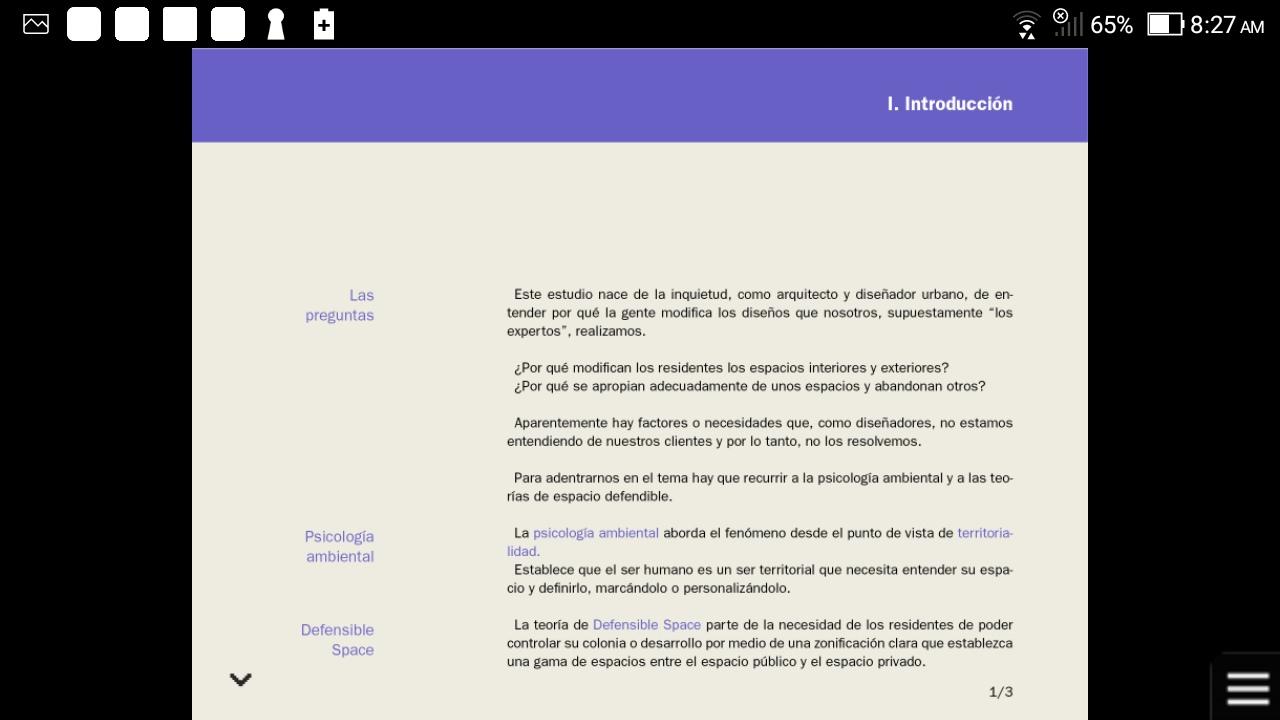This screenshot has width=1280, height=720.
Task: Tap the keyhole notification icon
Action: pos(276,24)
